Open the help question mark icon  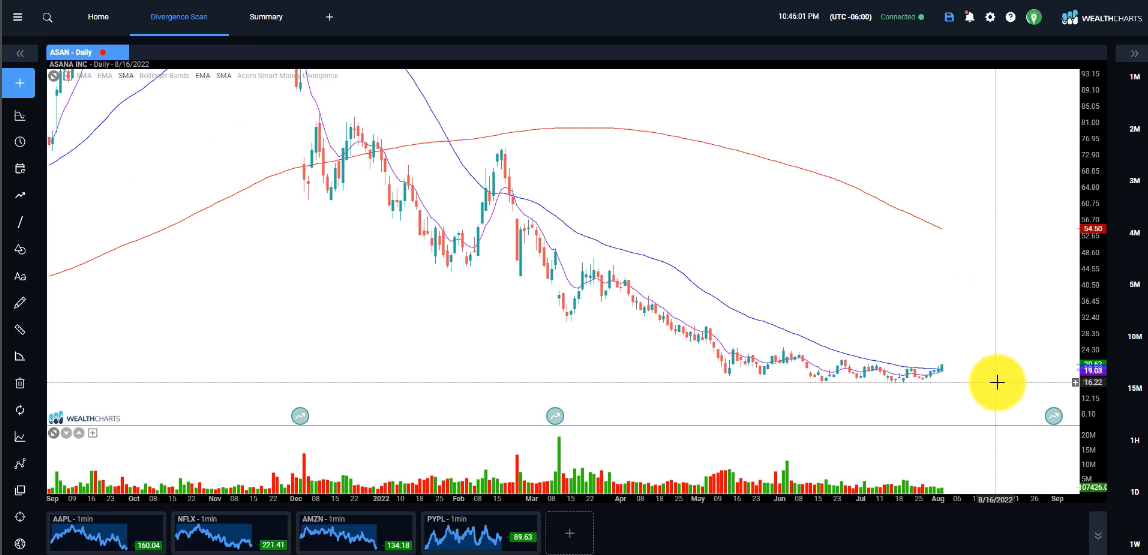pyautogui.click(x=1010, y=17)
